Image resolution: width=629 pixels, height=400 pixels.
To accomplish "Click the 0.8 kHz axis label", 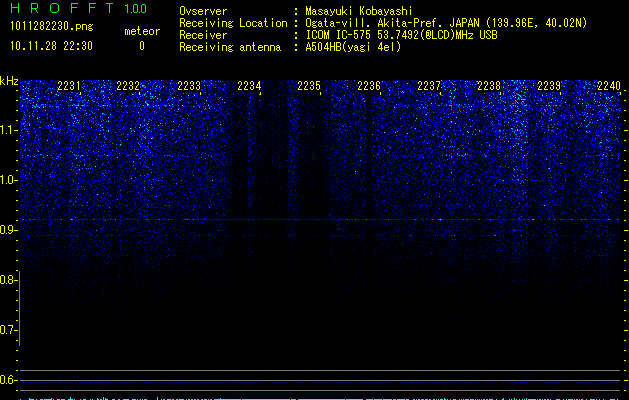I will tap(8, 280).
